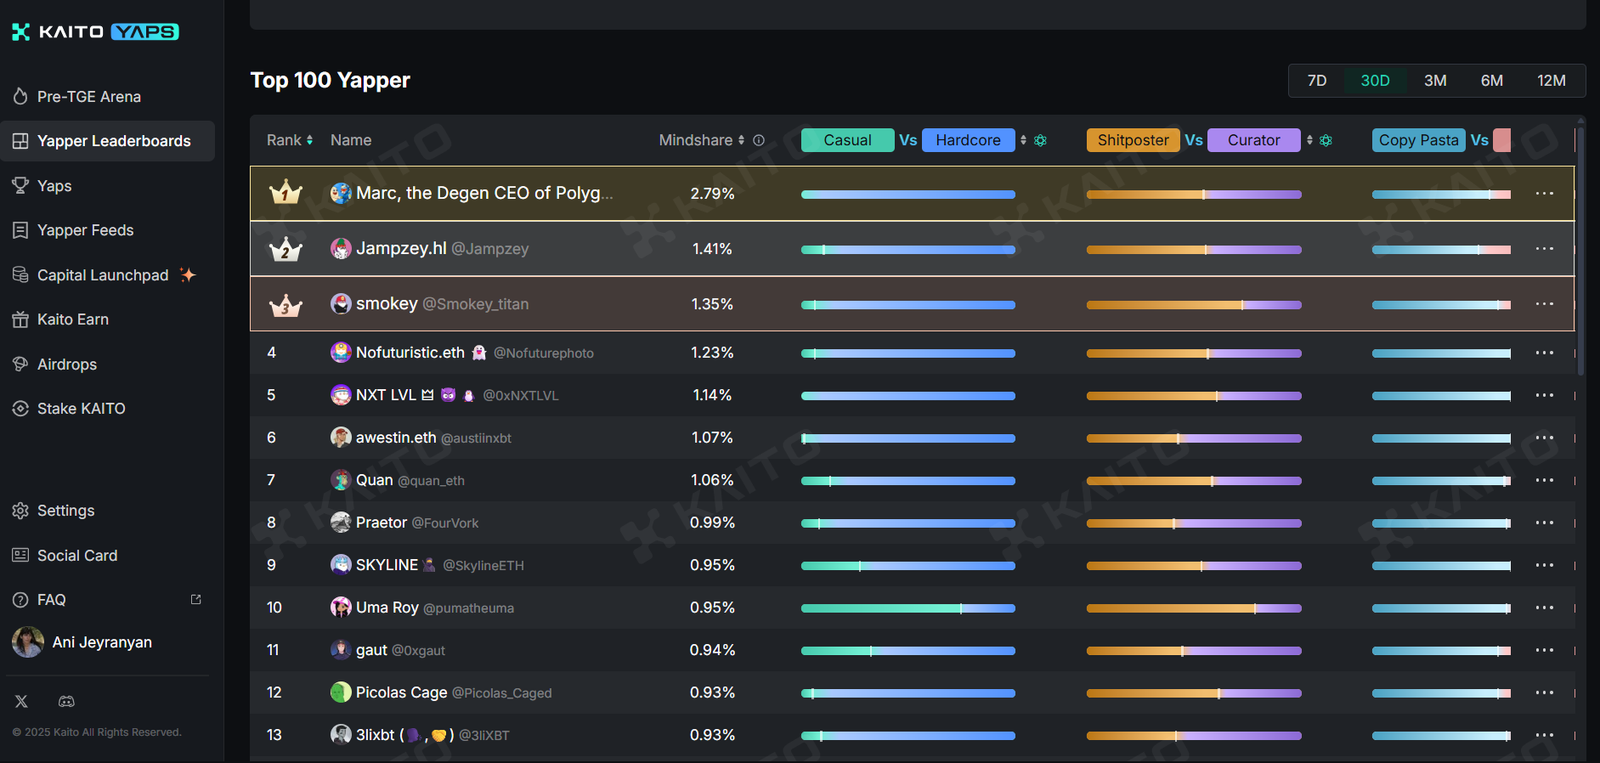Click the external link icon beside FAQ
Image resolution: width=1600 pixels, height=763 pixels.
196,600
